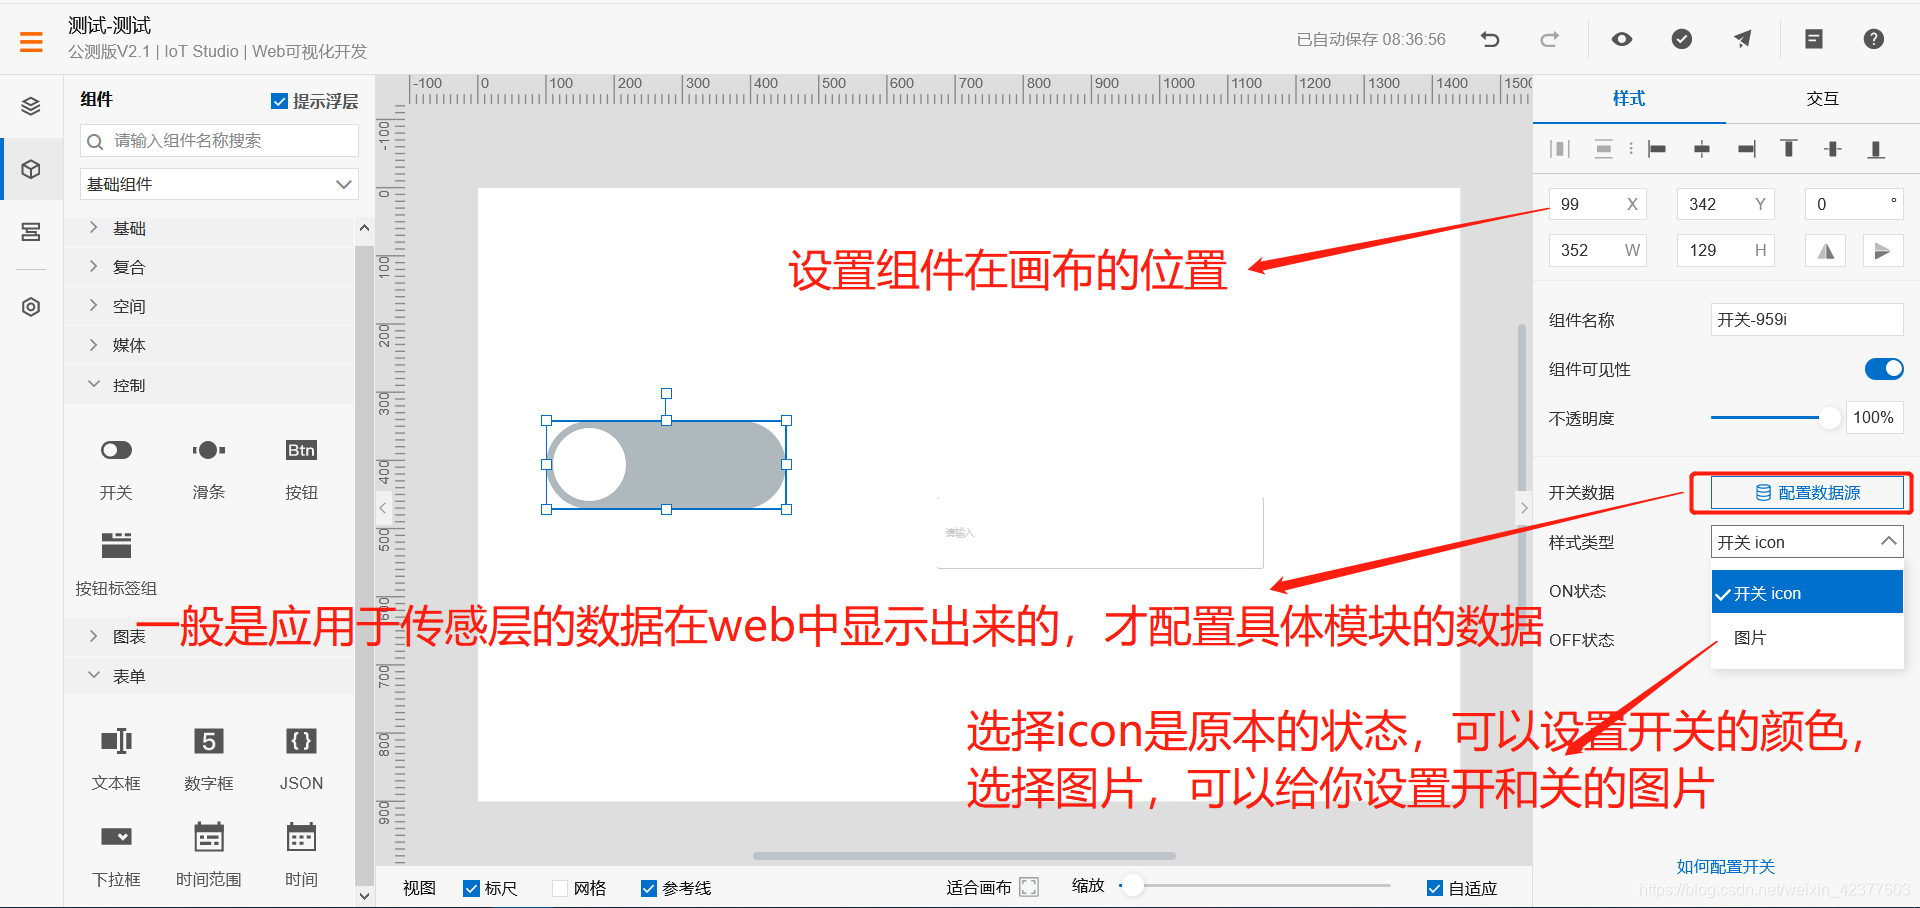1920x908 pixels.
Task: Open the hierarchy sidebar icon
Action: click(x=31, y=232)
